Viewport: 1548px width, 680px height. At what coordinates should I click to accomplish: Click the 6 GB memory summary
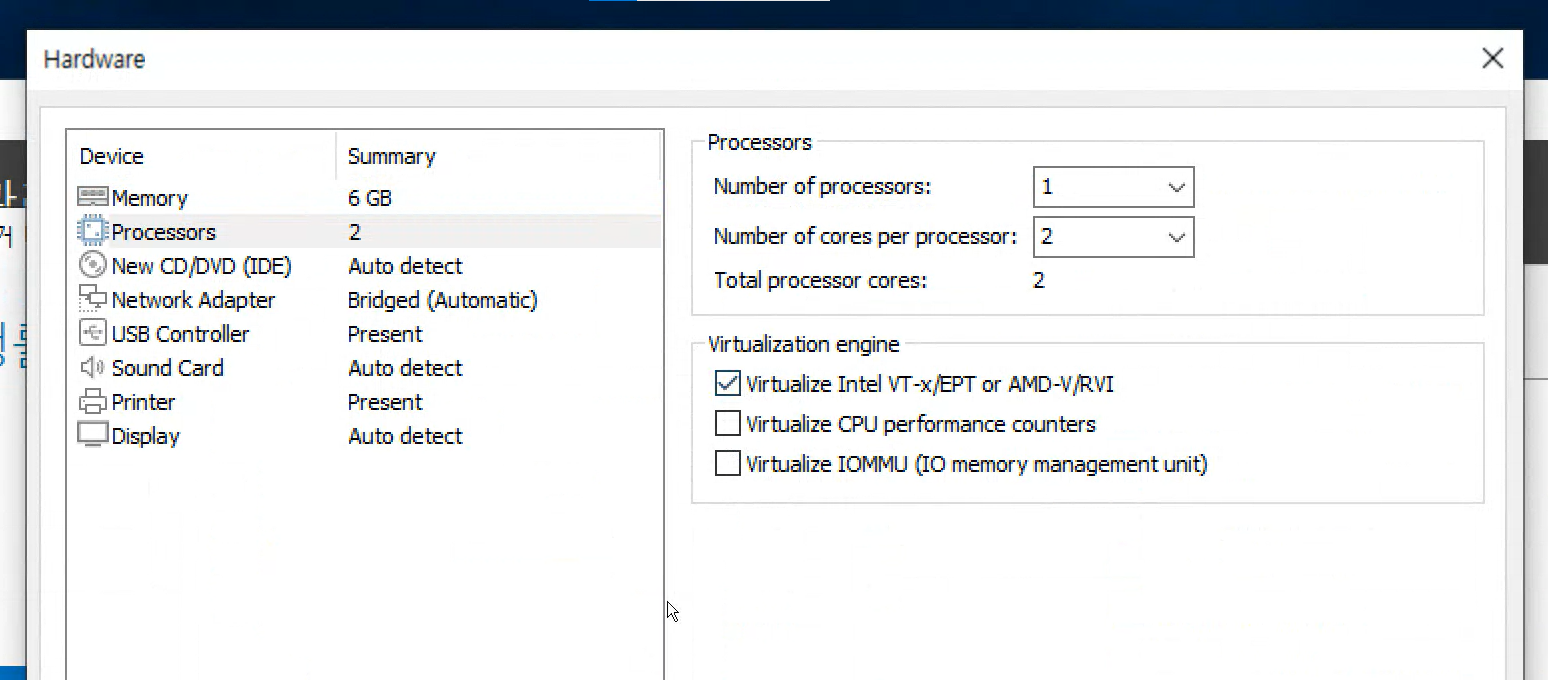point(370,198)
